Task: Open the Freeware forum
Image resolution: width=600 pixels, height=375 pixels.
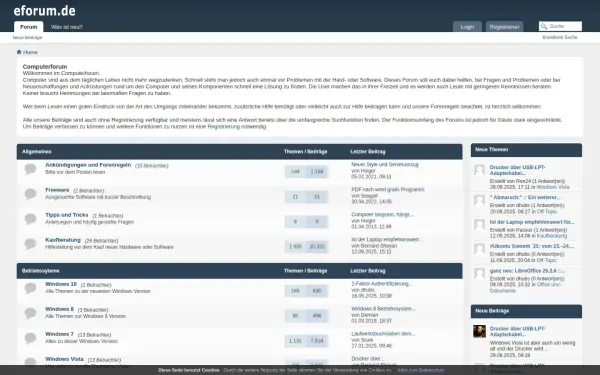Action: pos(57,190)
